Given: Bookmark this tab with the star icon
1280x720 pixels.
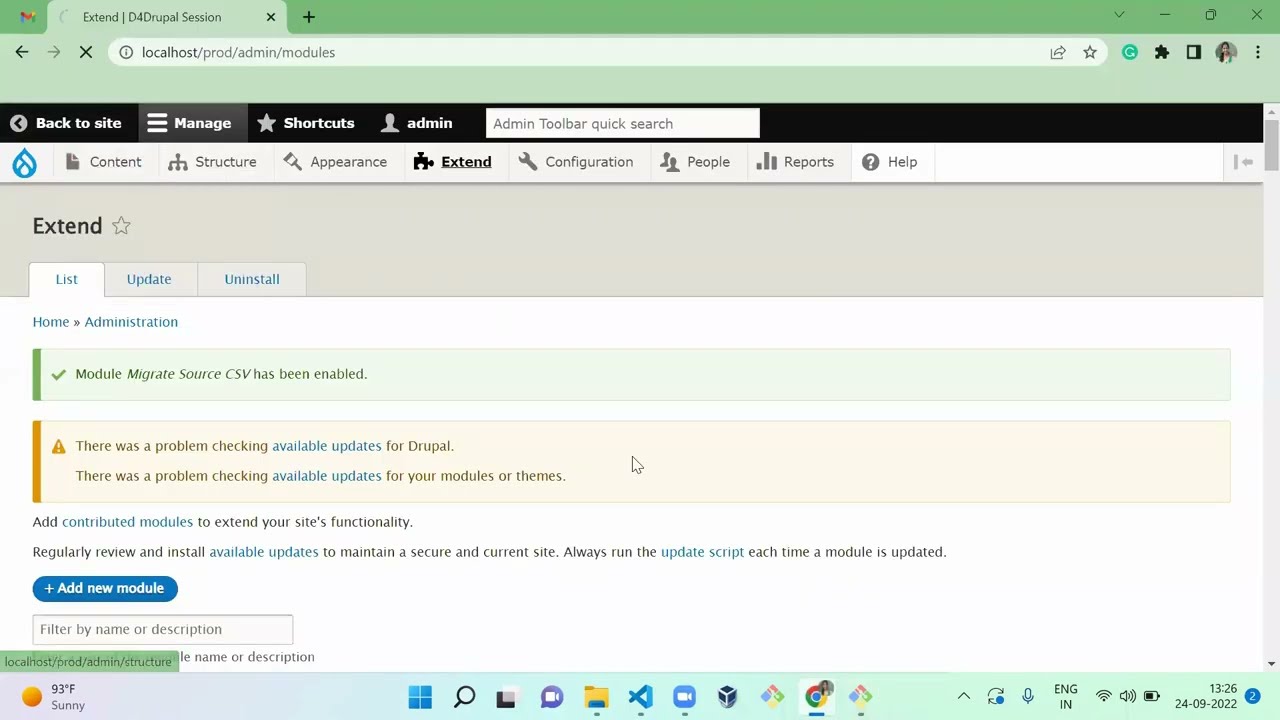Looking at the screenshot, I should [x=1090, y=52].
